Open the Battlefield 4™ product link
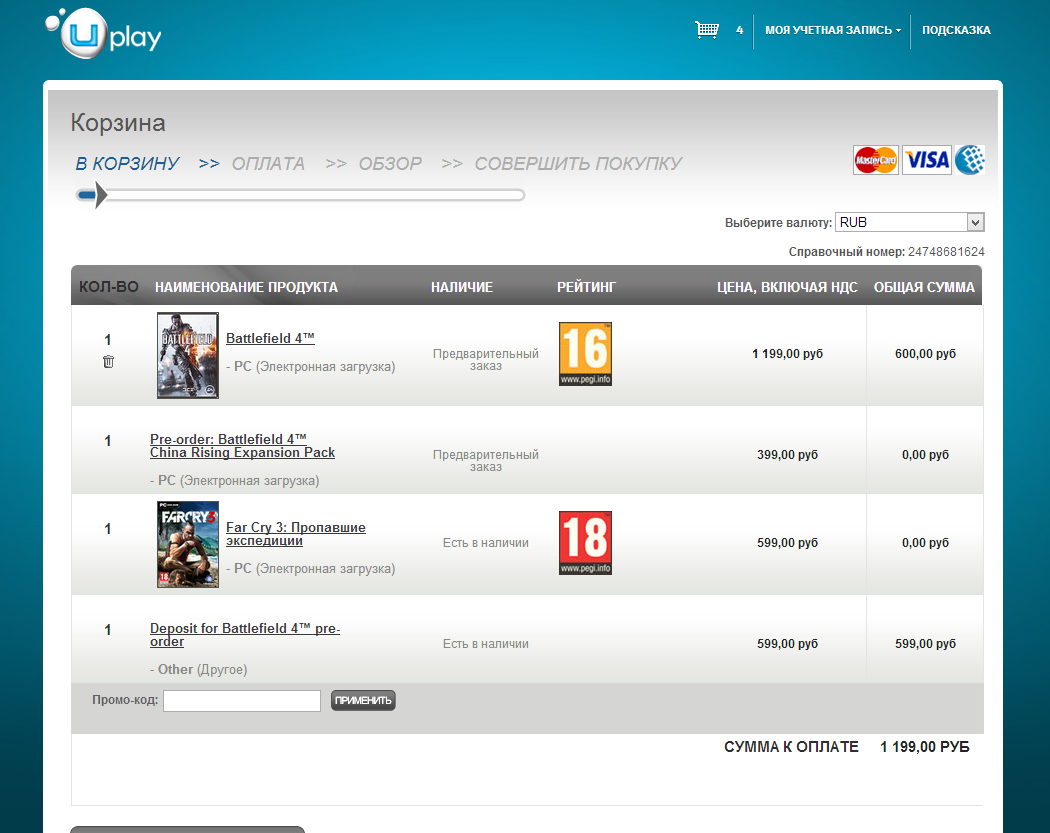1050x833 pixels. pyautogui.click(x=271, y=338)
